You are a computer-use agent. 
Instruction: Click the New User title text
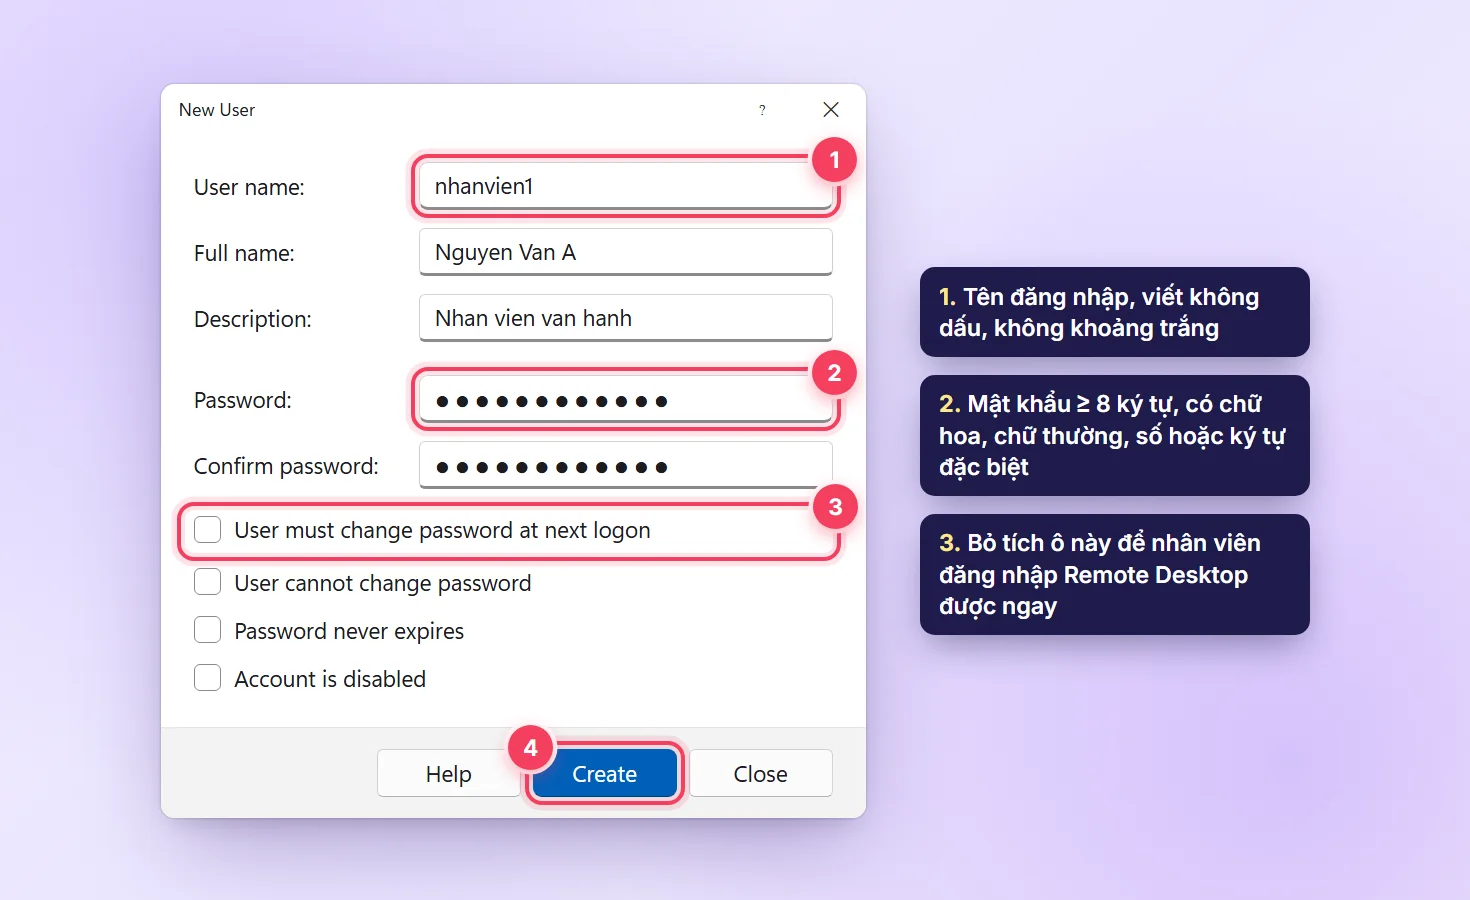click(217, 110)
